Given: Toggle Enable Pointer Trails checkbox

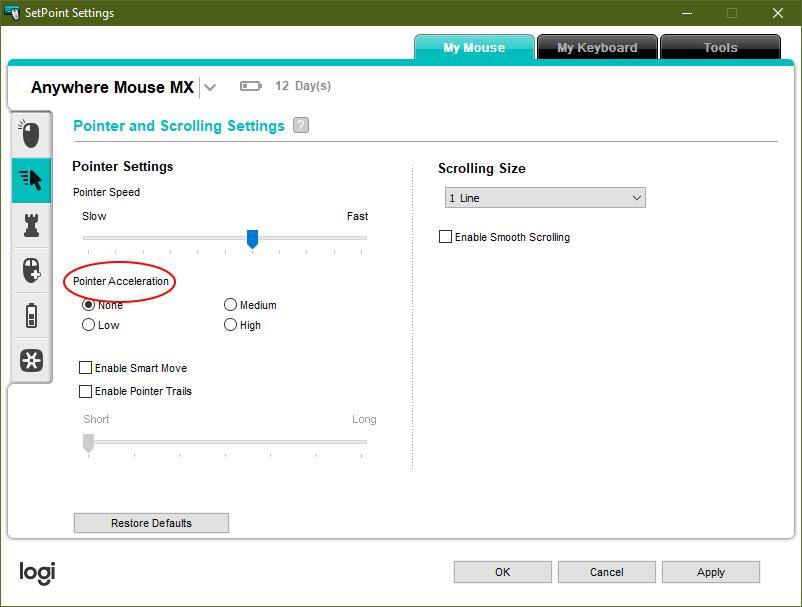Looking at the screenshot, I should tap(86, 391).
